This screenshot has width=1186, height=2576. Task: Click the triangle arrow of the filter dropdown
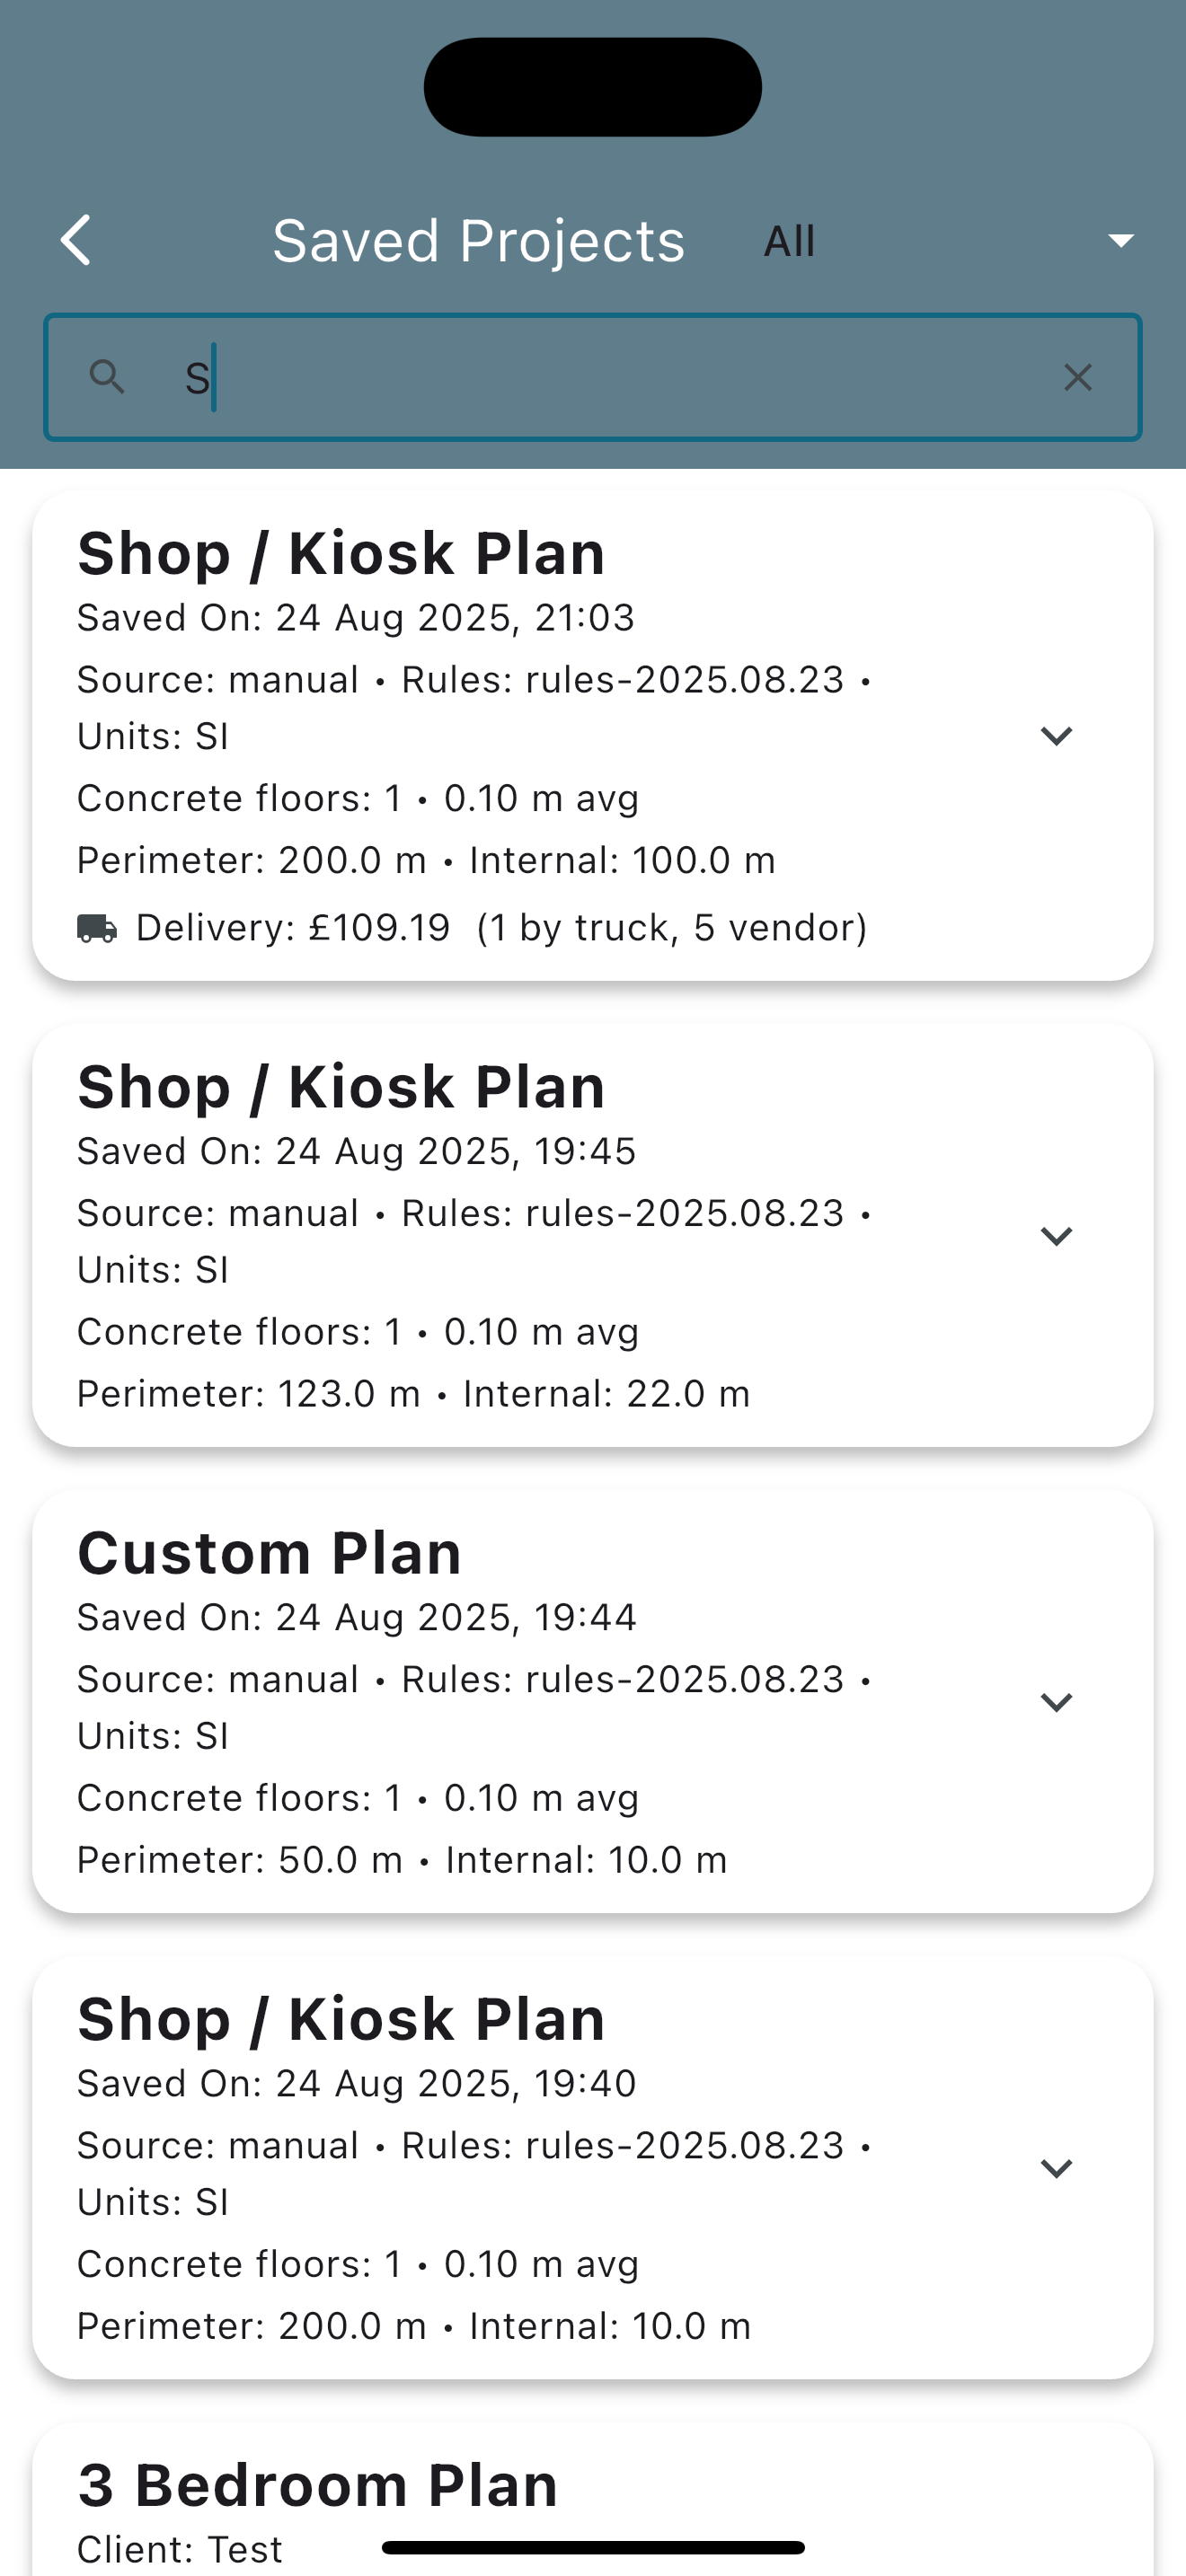click(x=1120, y=241)
